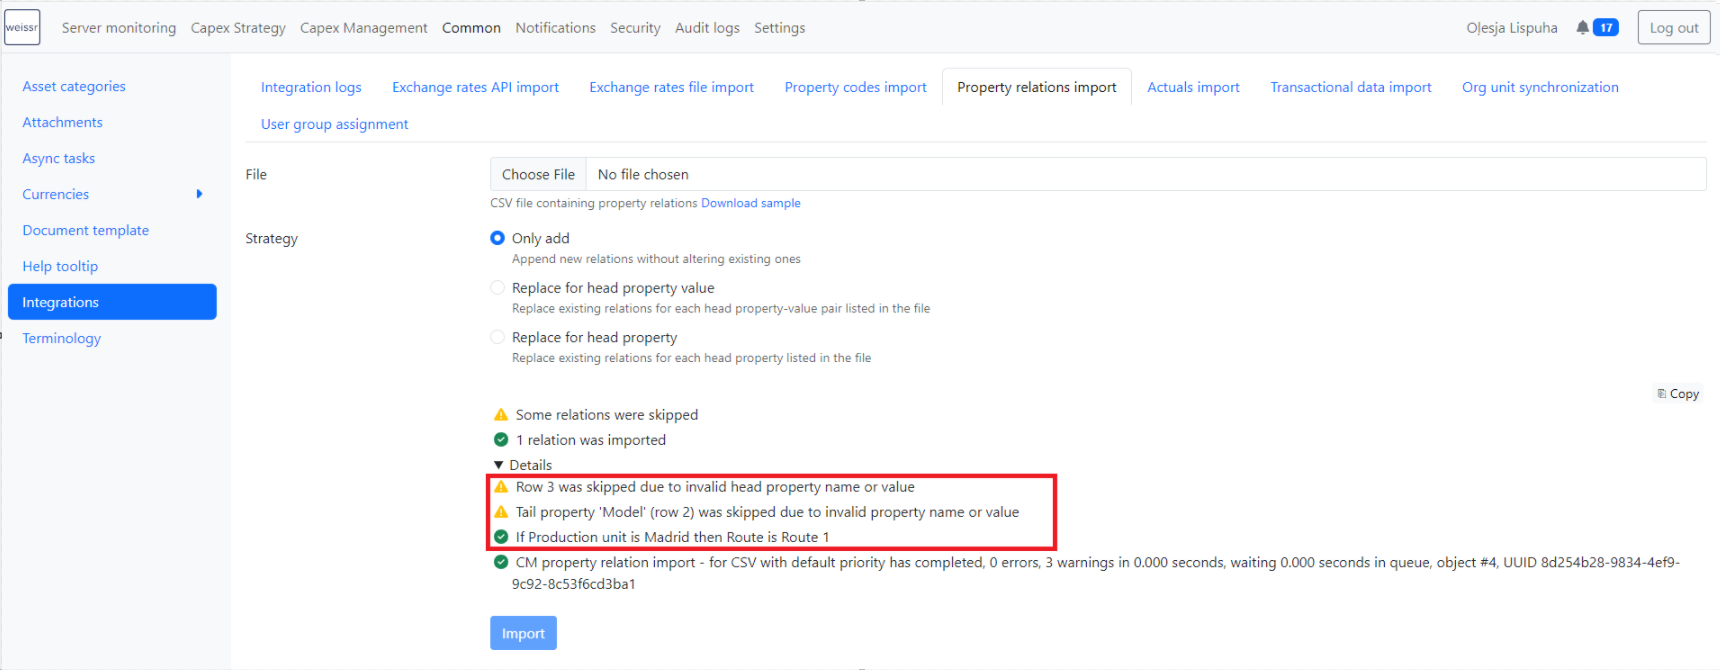Expand the Currencies submenu arrow
The image size is (1720, 670).
coord(199,194)
